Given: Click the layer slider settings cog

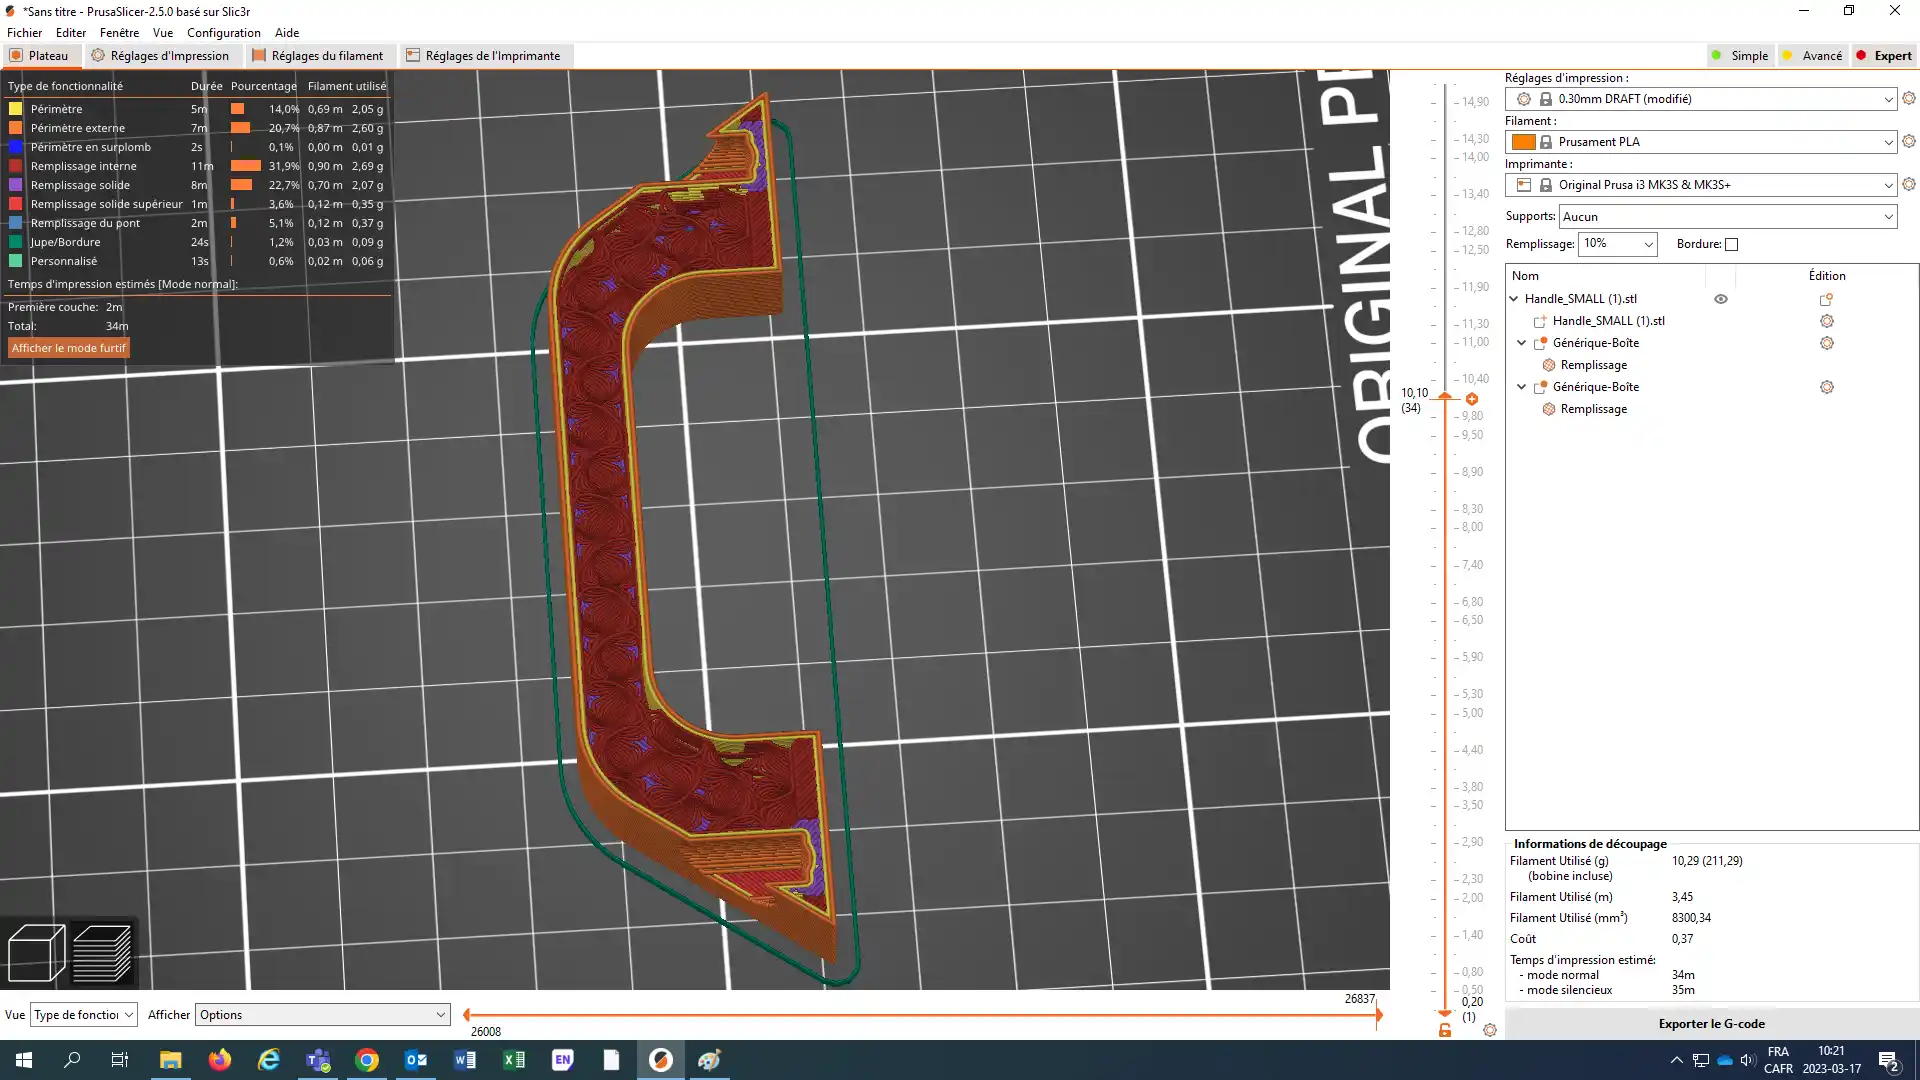Looking at the screenshot, I should tap(1490, 1030).
